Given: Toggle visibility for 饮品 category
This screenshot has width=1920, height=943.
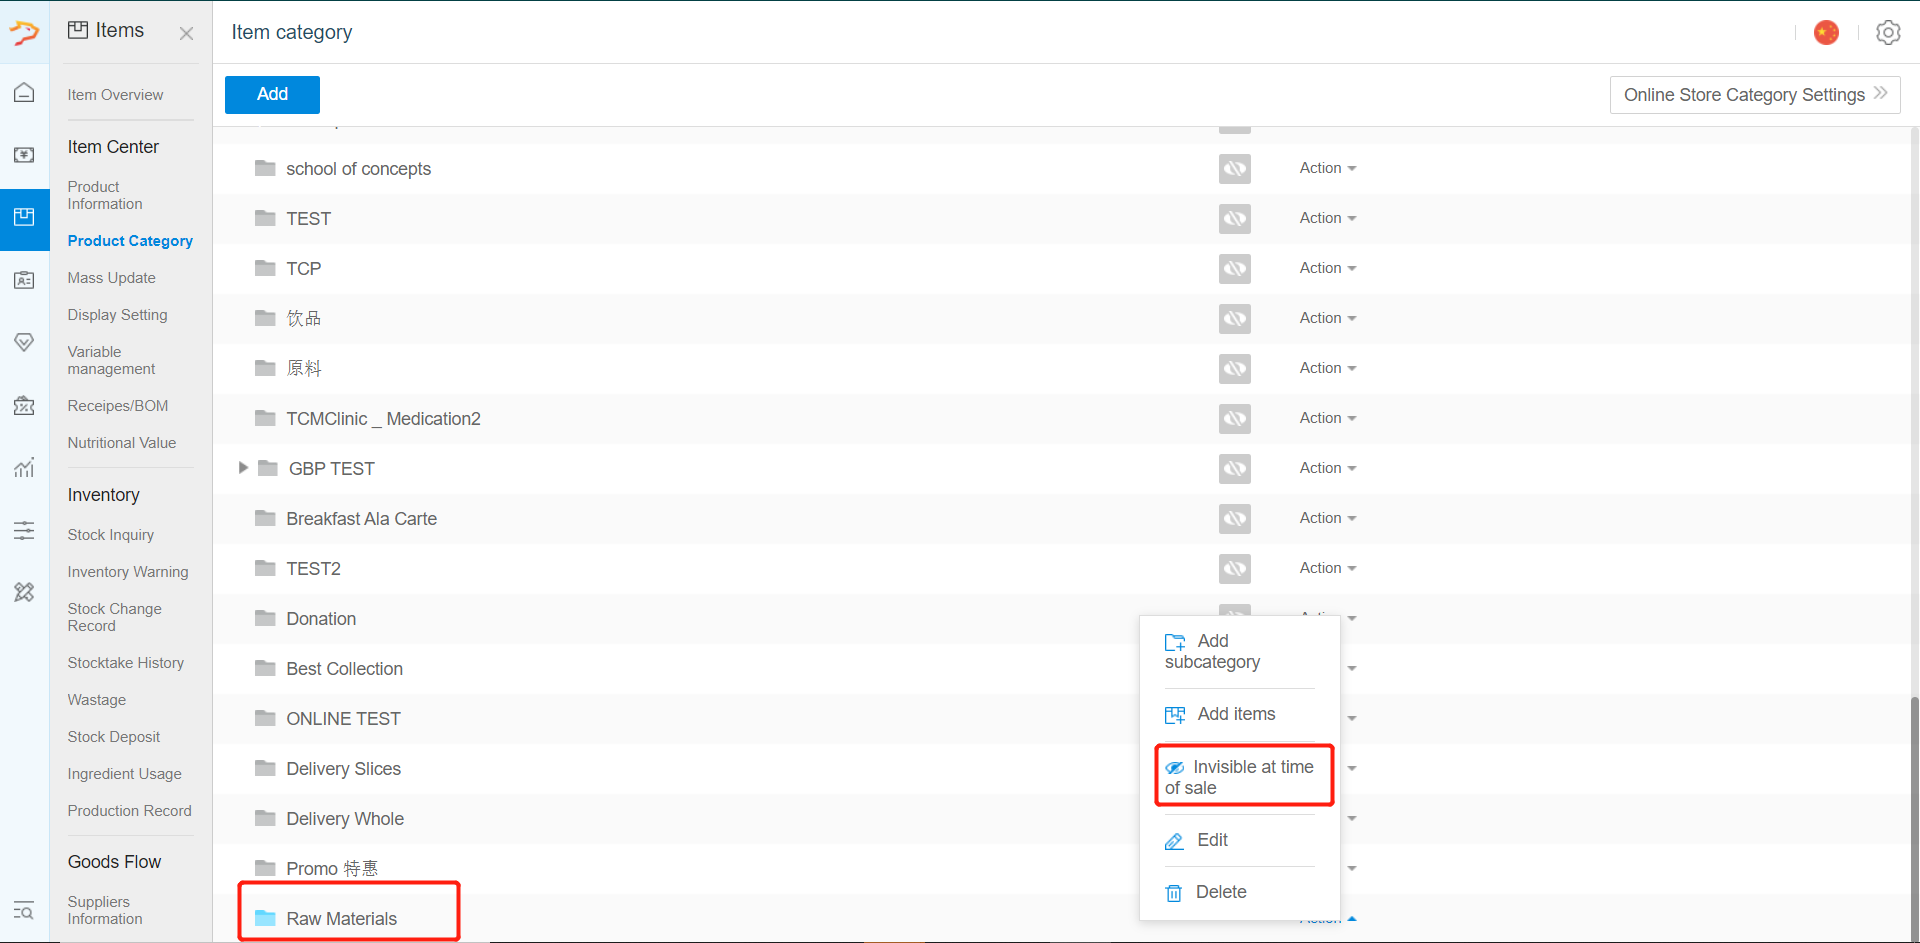Looking at the screenshot, I should tap(1235, 318).
